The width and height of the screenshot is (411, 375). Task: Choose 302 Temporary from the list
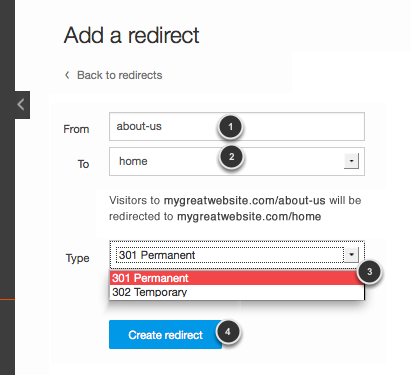pyautogui.click(x=237, y=292)
